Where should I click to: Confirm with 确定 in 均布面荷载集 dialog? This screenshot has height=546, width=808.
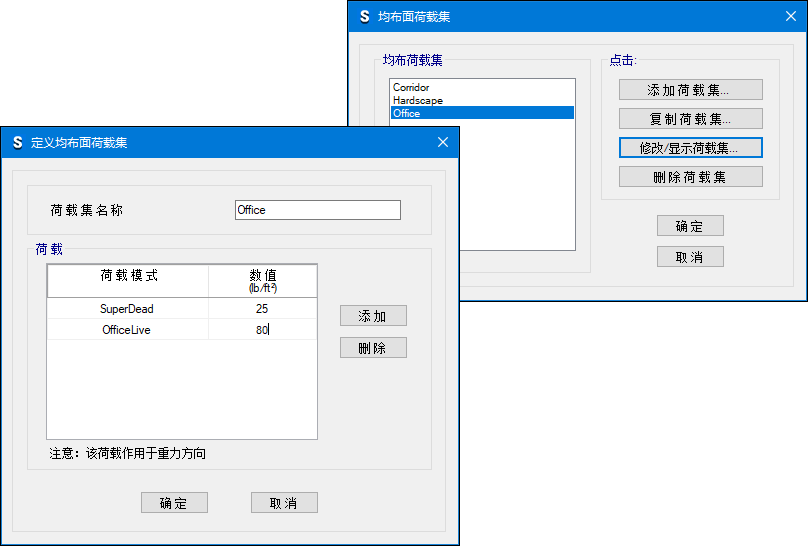[689, 226]
